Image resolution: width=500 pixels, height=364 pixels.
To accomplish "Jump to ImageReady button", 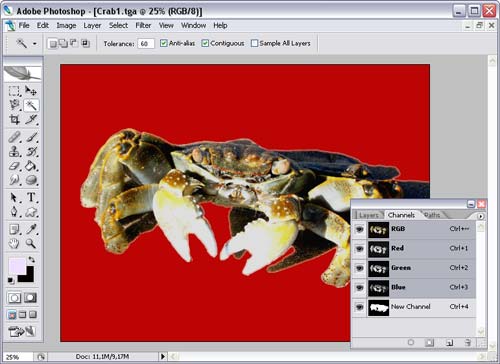I will [22, 331].
